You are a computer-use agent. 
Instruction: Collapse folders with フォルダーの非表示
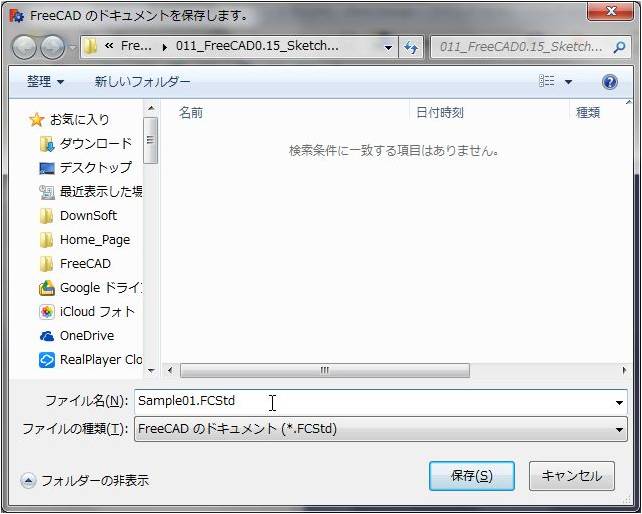pyautogui.click(x=85, y=480)
